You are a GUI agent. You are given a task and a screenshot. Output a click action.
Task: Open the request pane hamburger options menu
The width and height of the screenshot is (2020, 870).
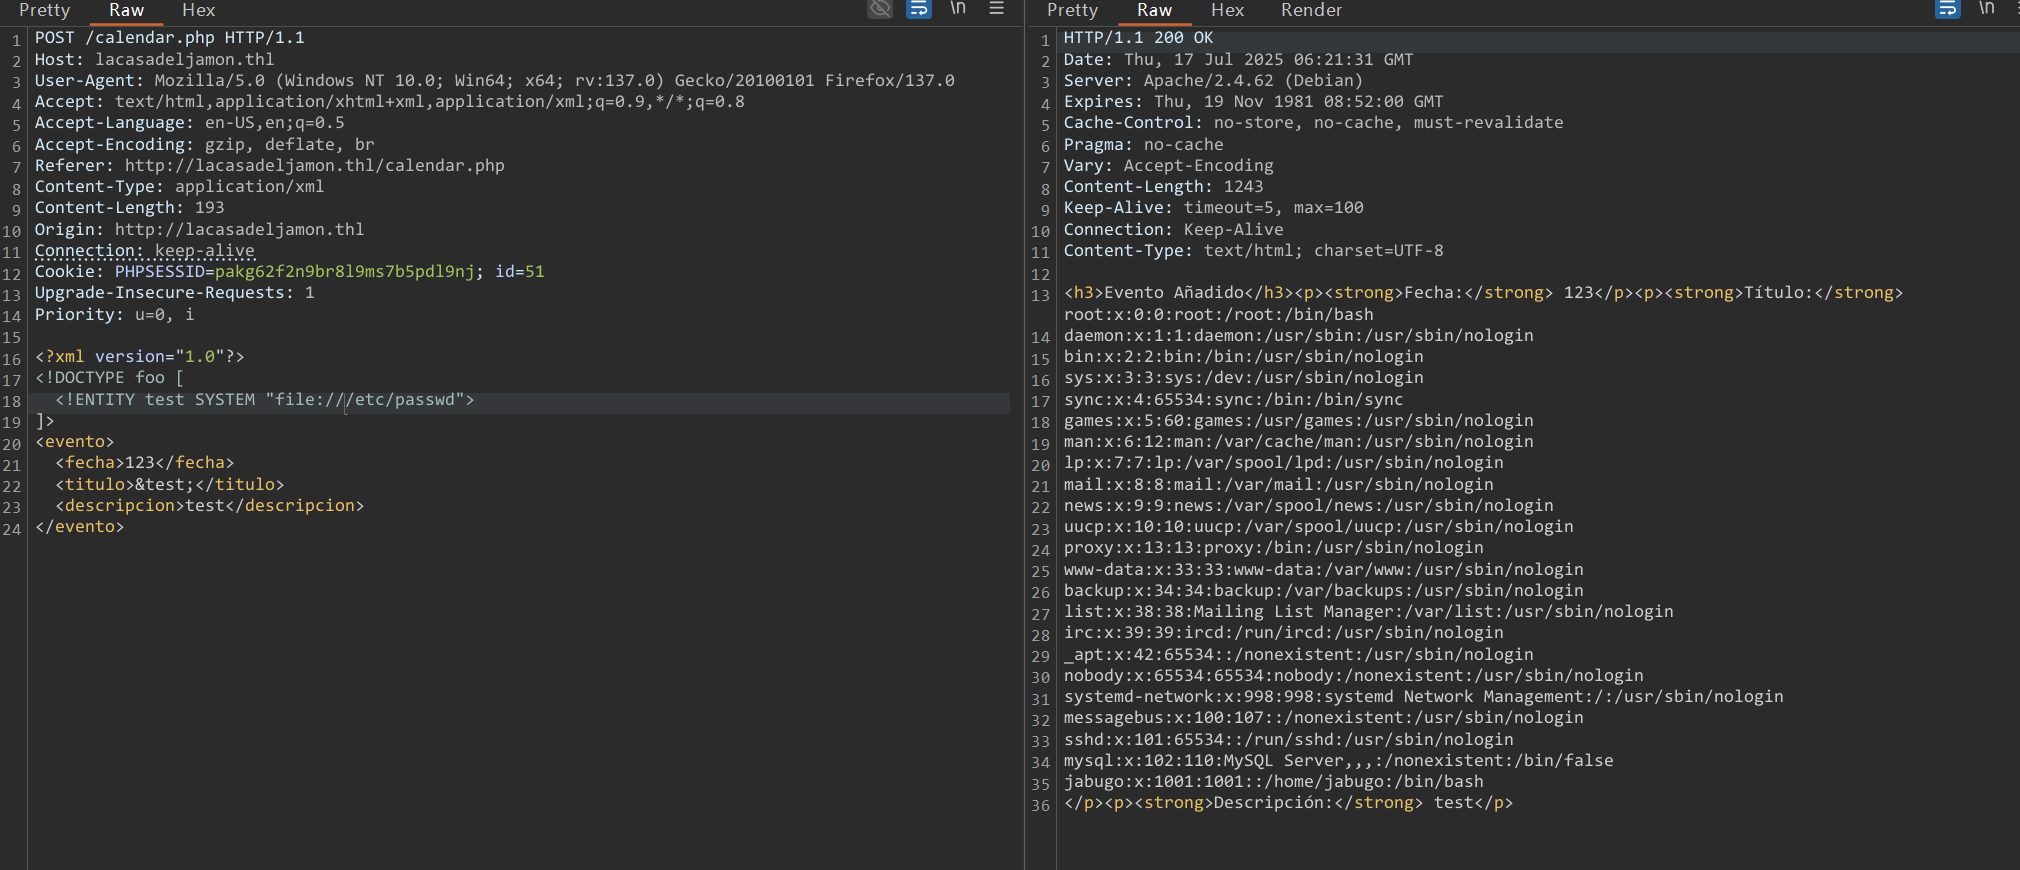[x=996, y=8]
